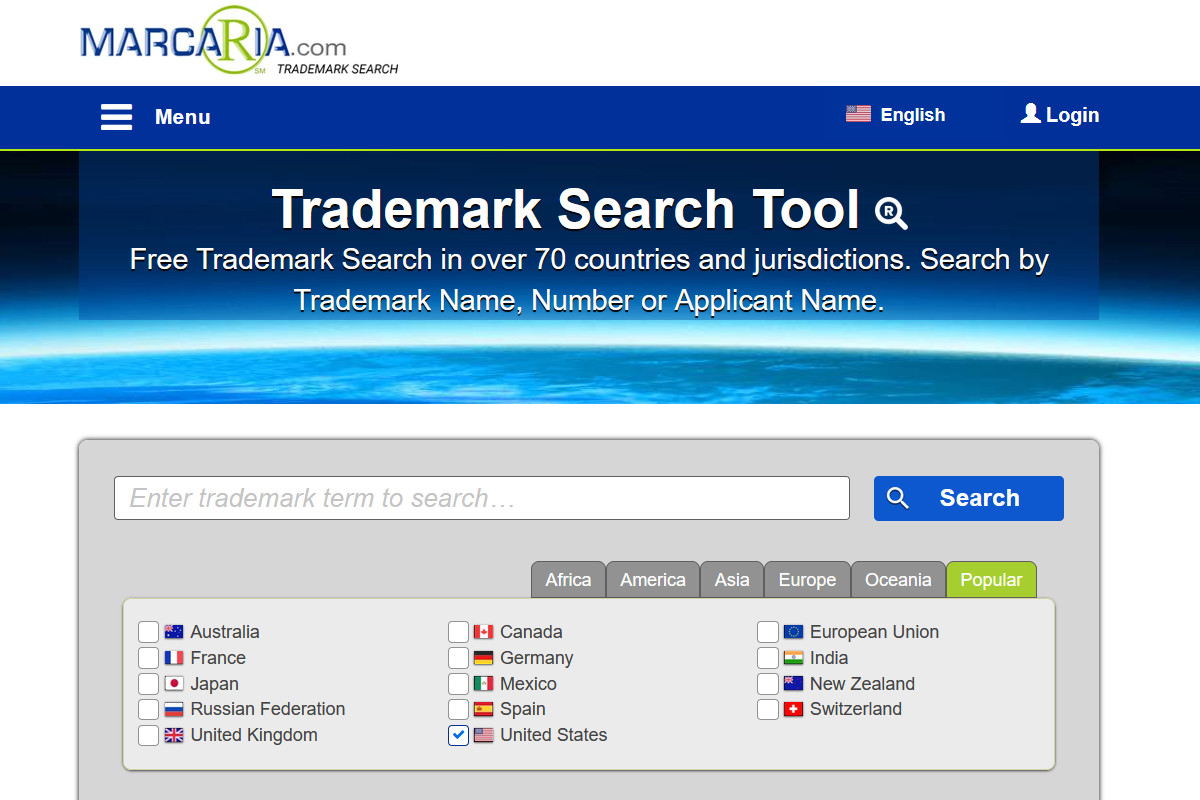
Task: Click the Canada flag icon
Action: click(x=484, y=632)
